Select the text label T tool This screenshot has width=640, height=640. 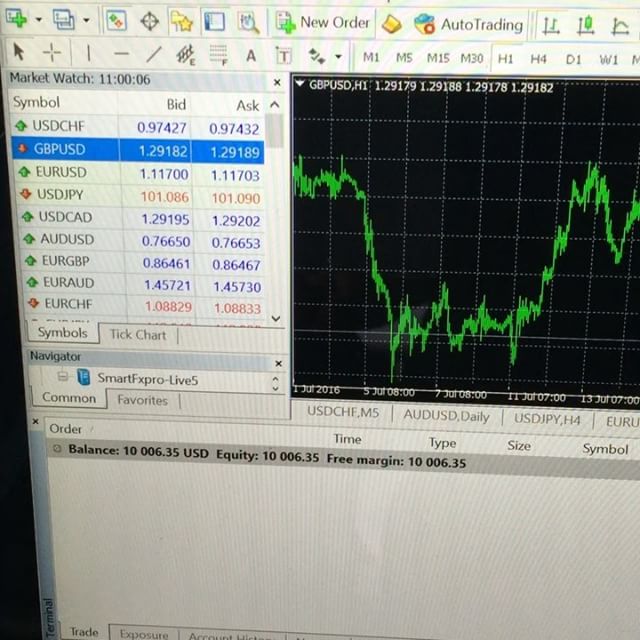[x=284, y=56]
